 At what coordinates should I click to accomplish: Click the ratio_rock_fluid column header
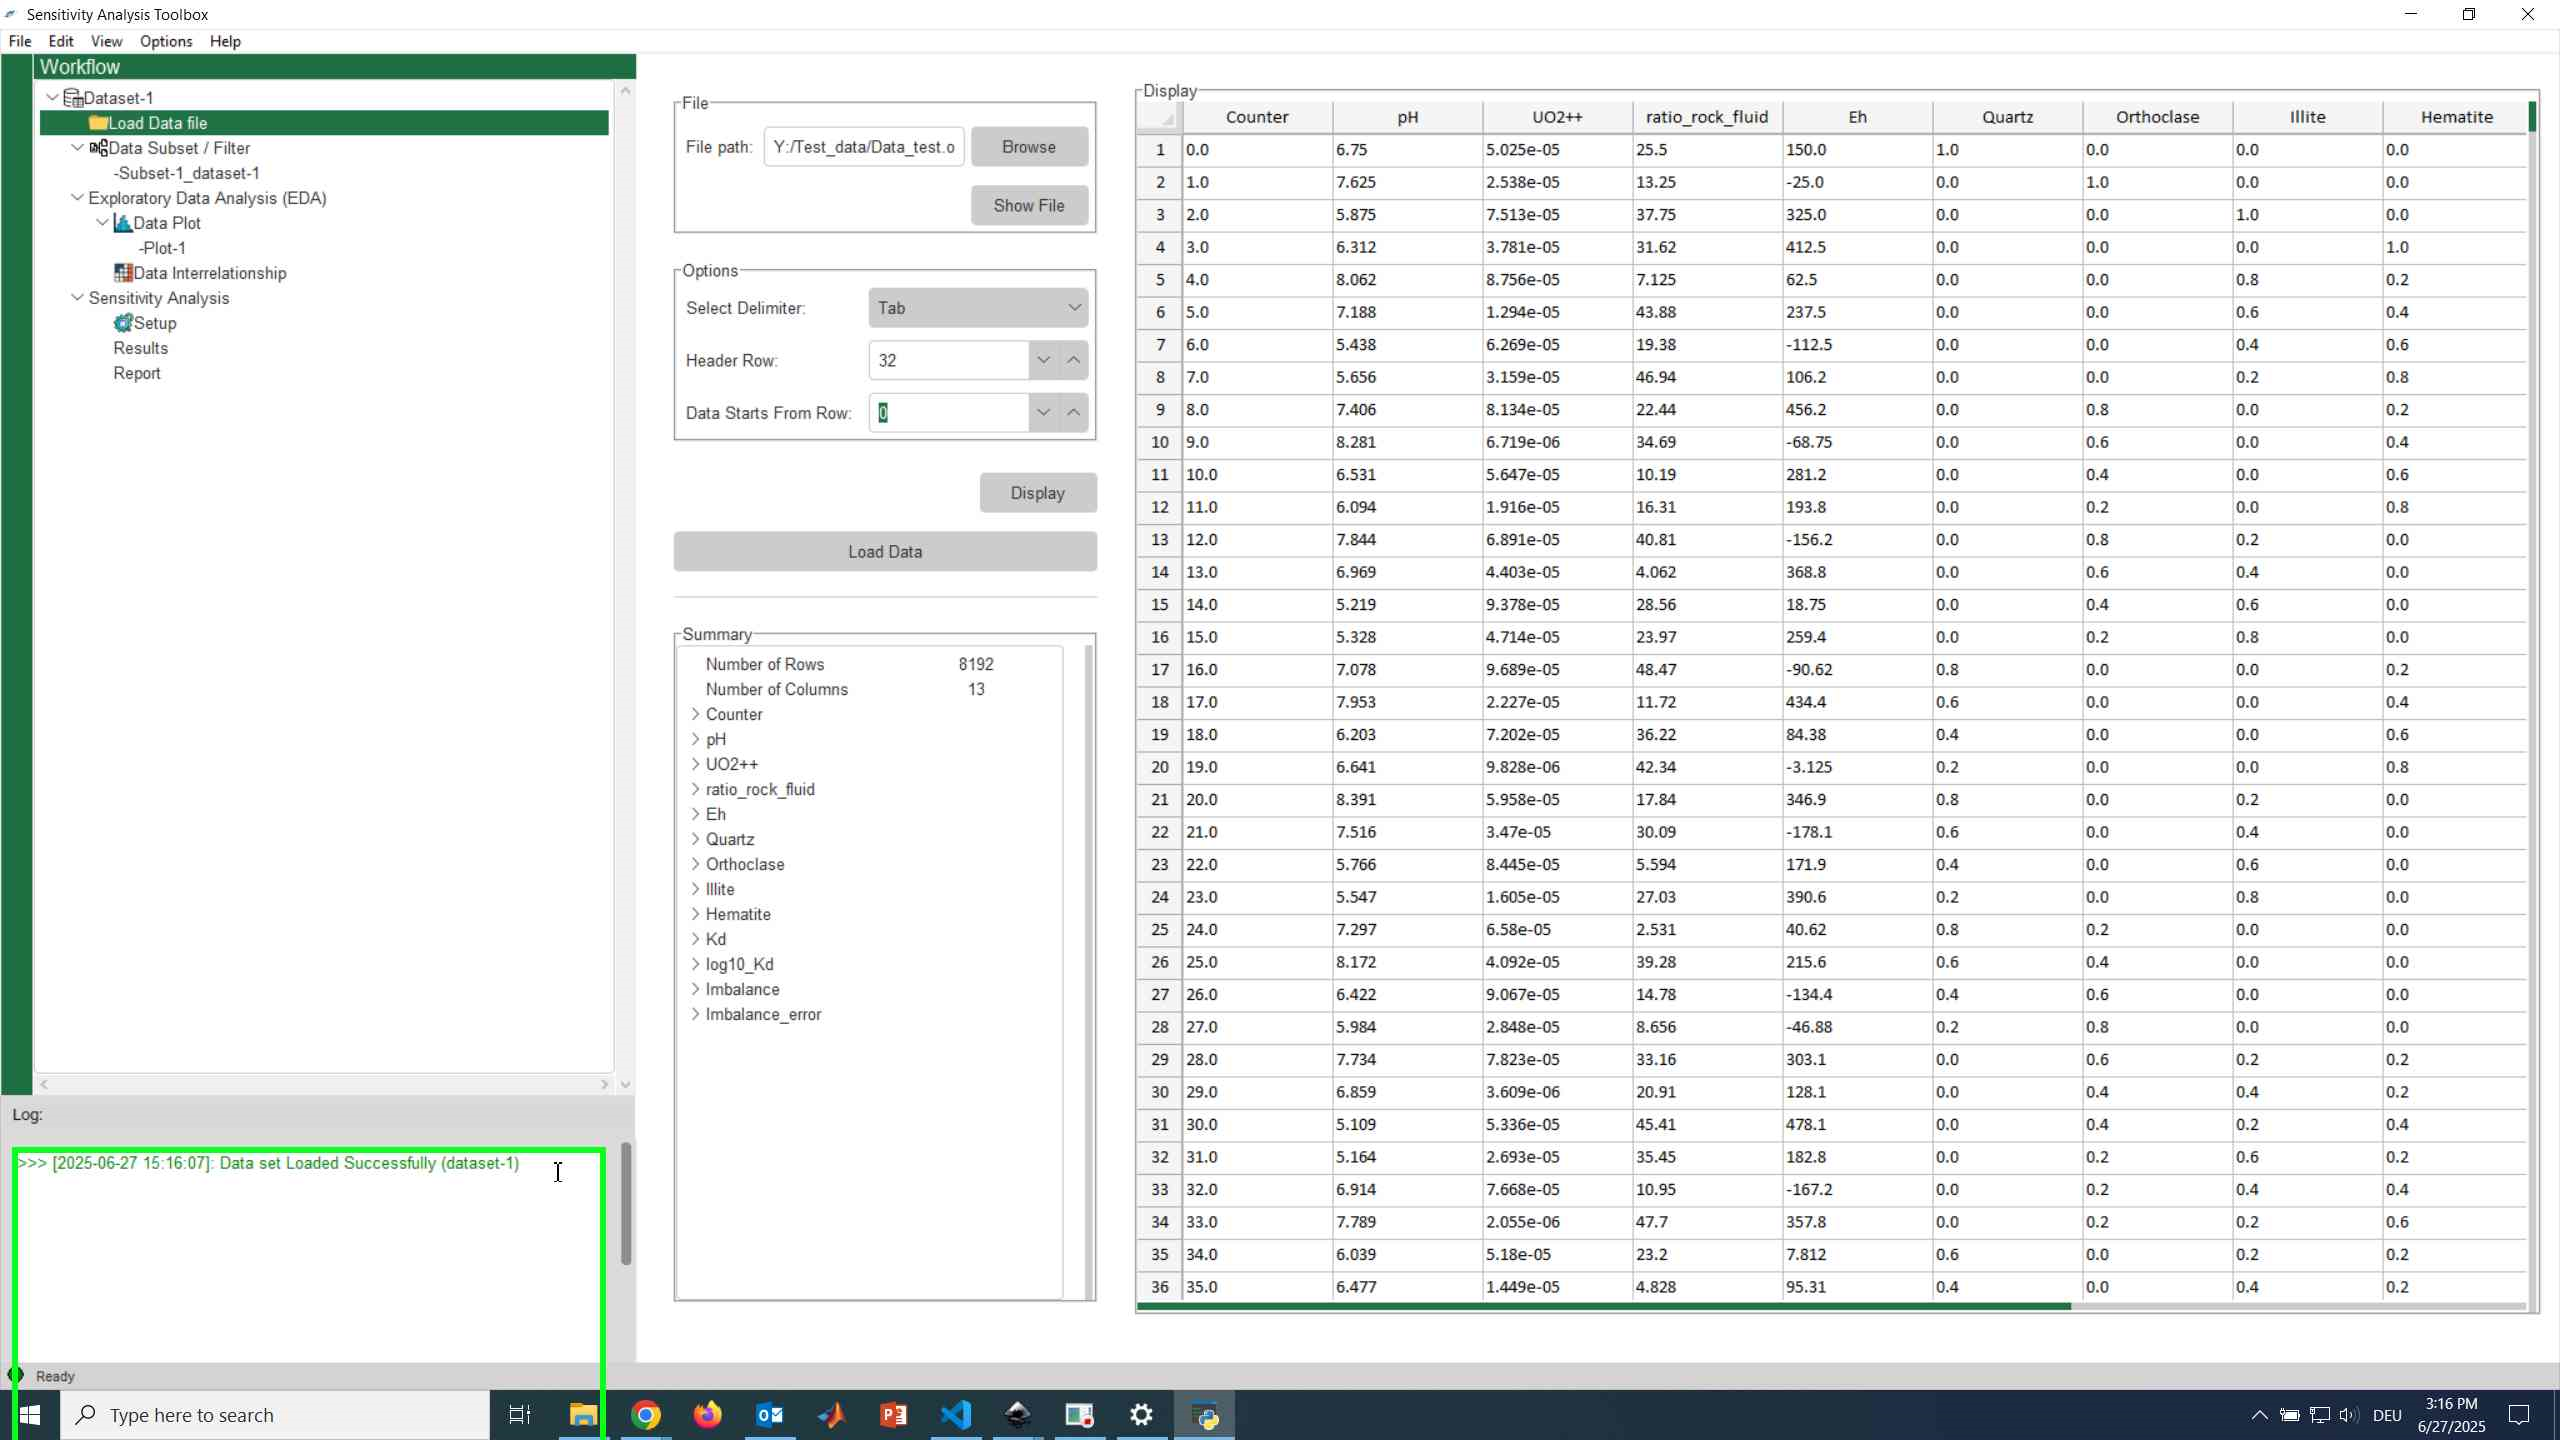pos(1707,117)
